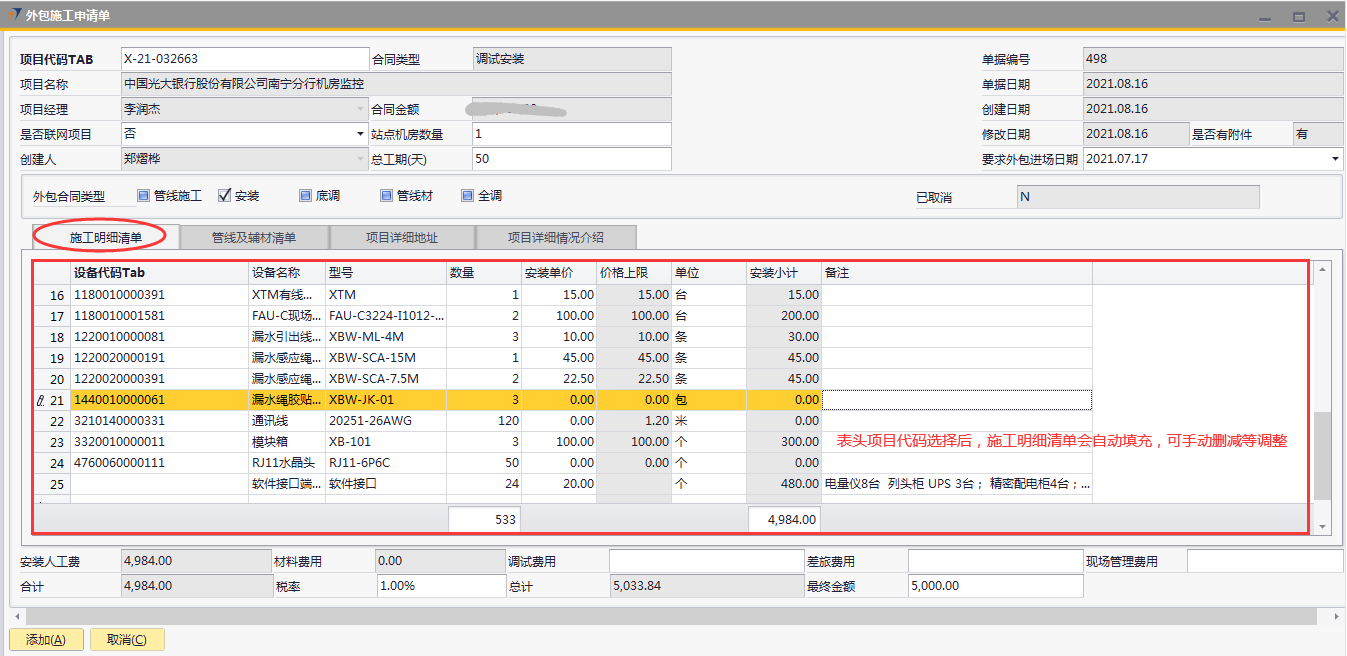Click the grid's scroll down arrow
Screen dimensions: 1347x656
(x=1322, y=526)
